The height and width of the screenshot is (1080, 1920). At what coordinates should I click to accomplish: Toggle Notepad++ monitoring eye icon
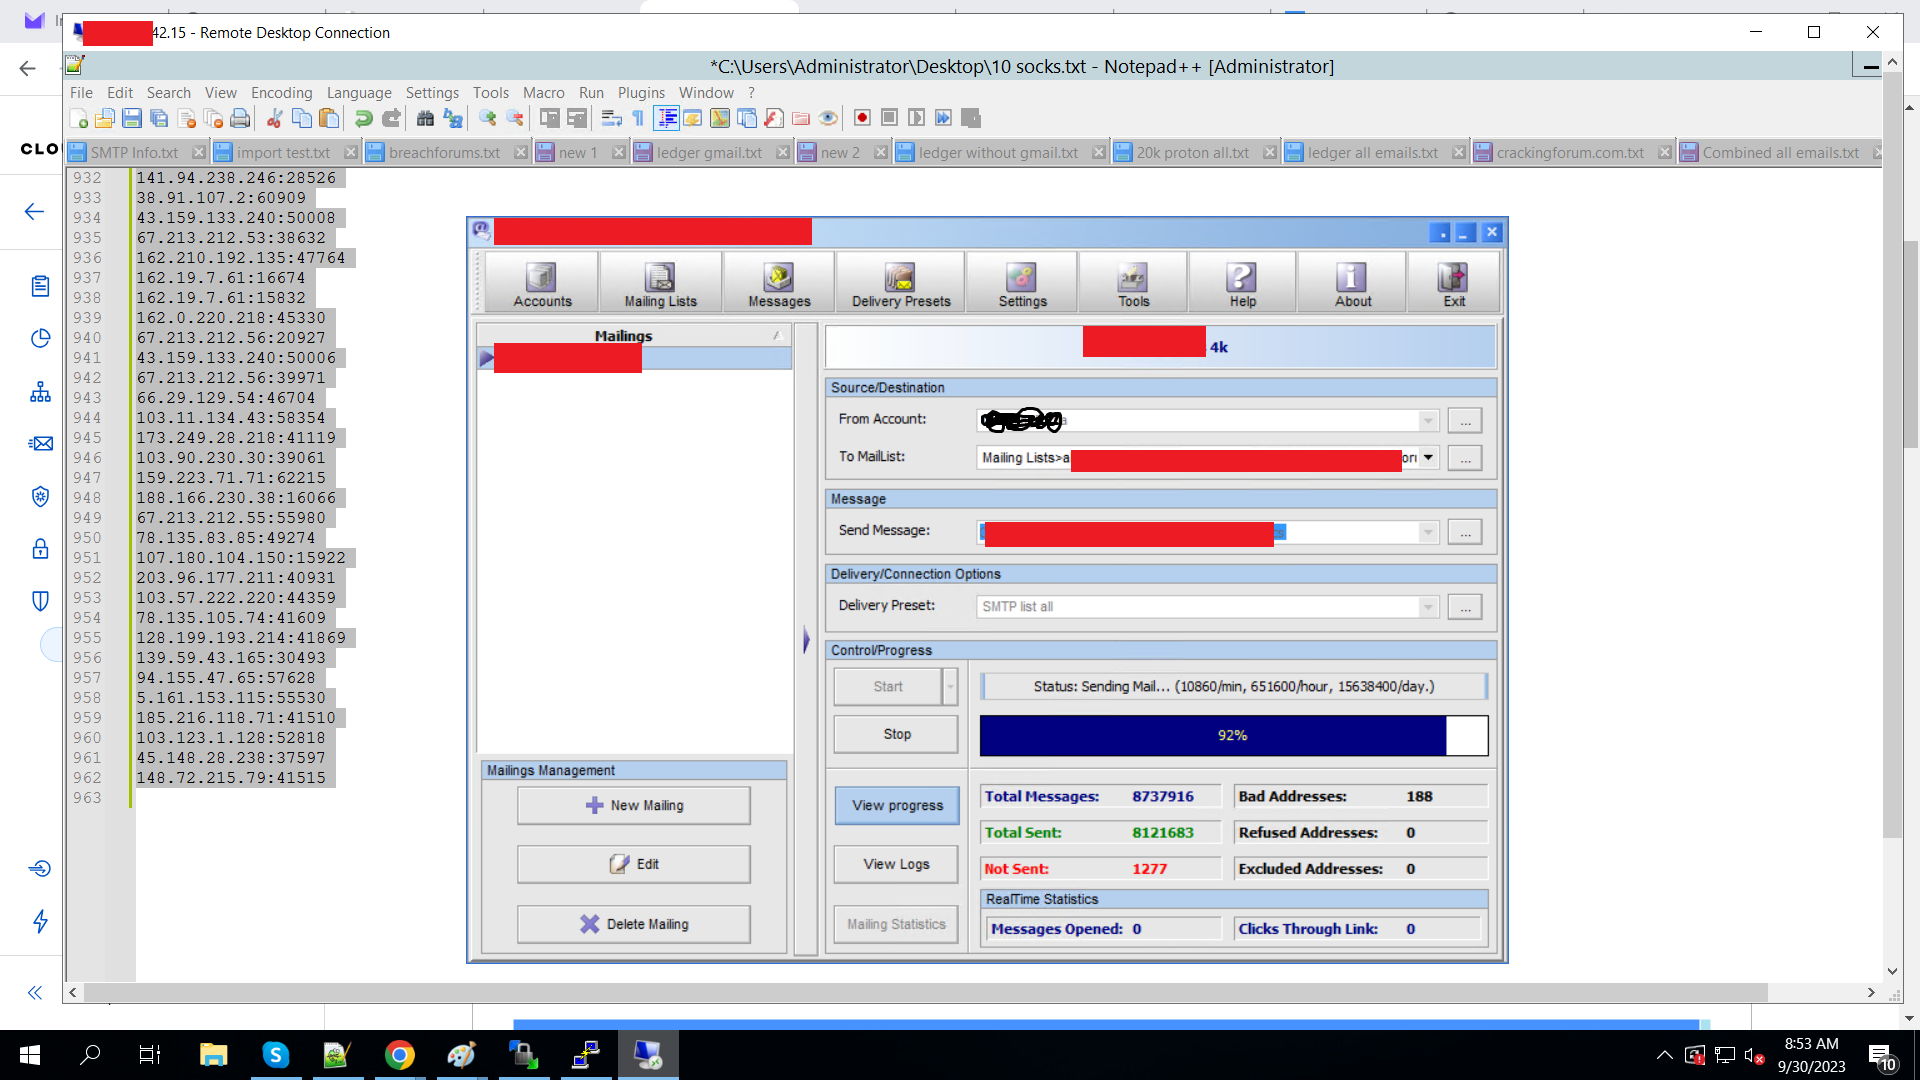tap(828, 118)
